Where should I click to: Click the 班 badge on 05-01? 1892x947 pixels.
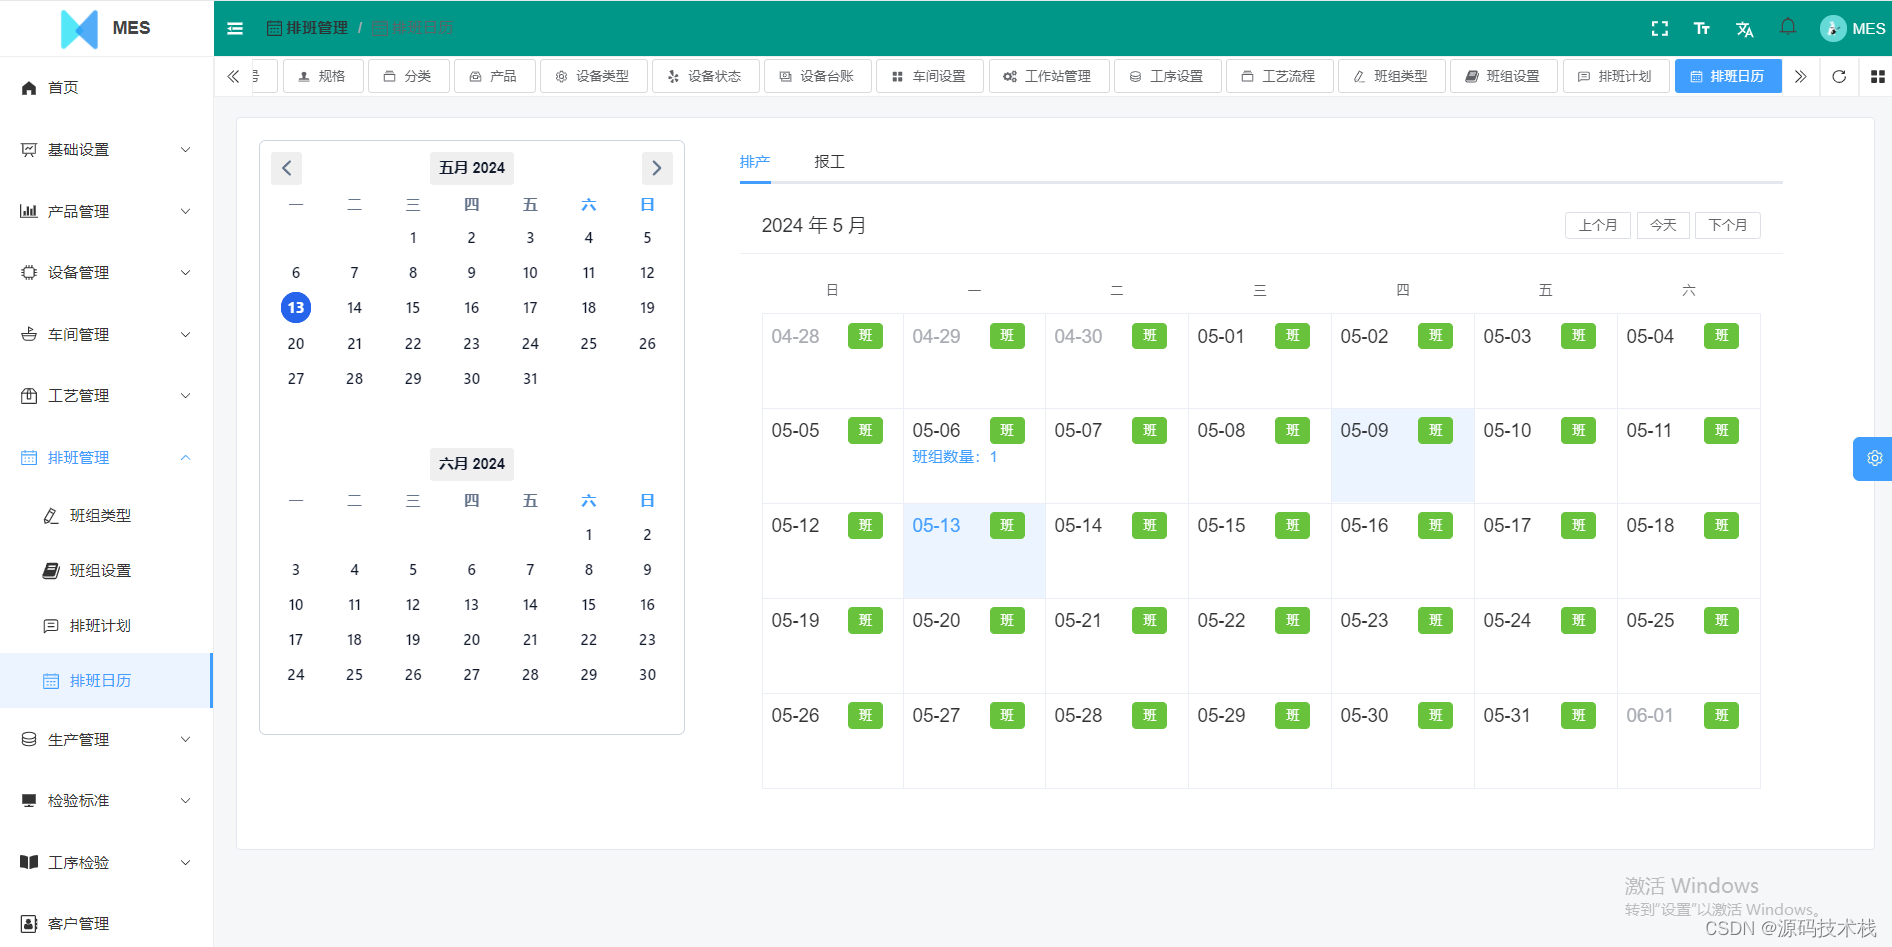click(1292, 336)
